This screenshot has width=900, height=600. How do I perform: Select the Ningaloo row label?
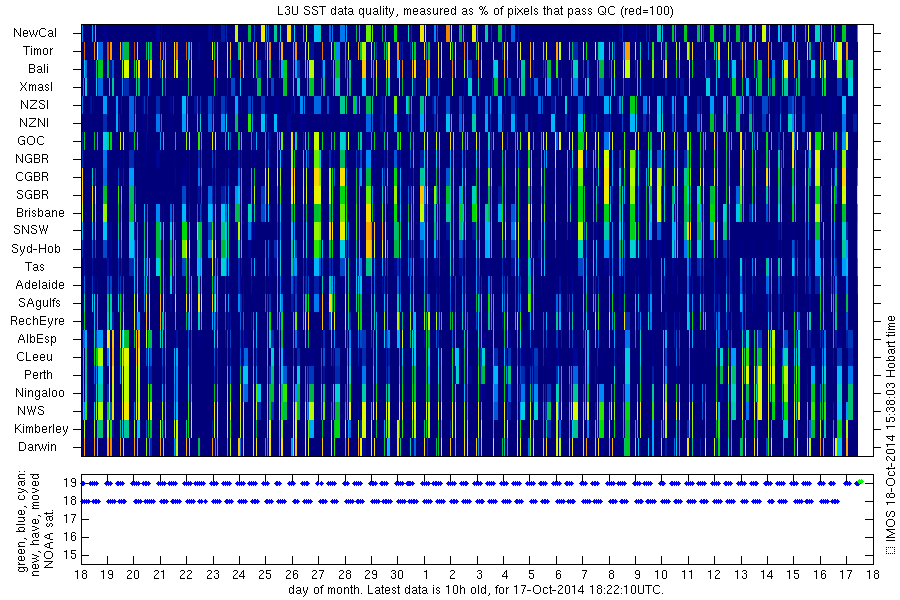pyautogui.click(x=40, y=393)
